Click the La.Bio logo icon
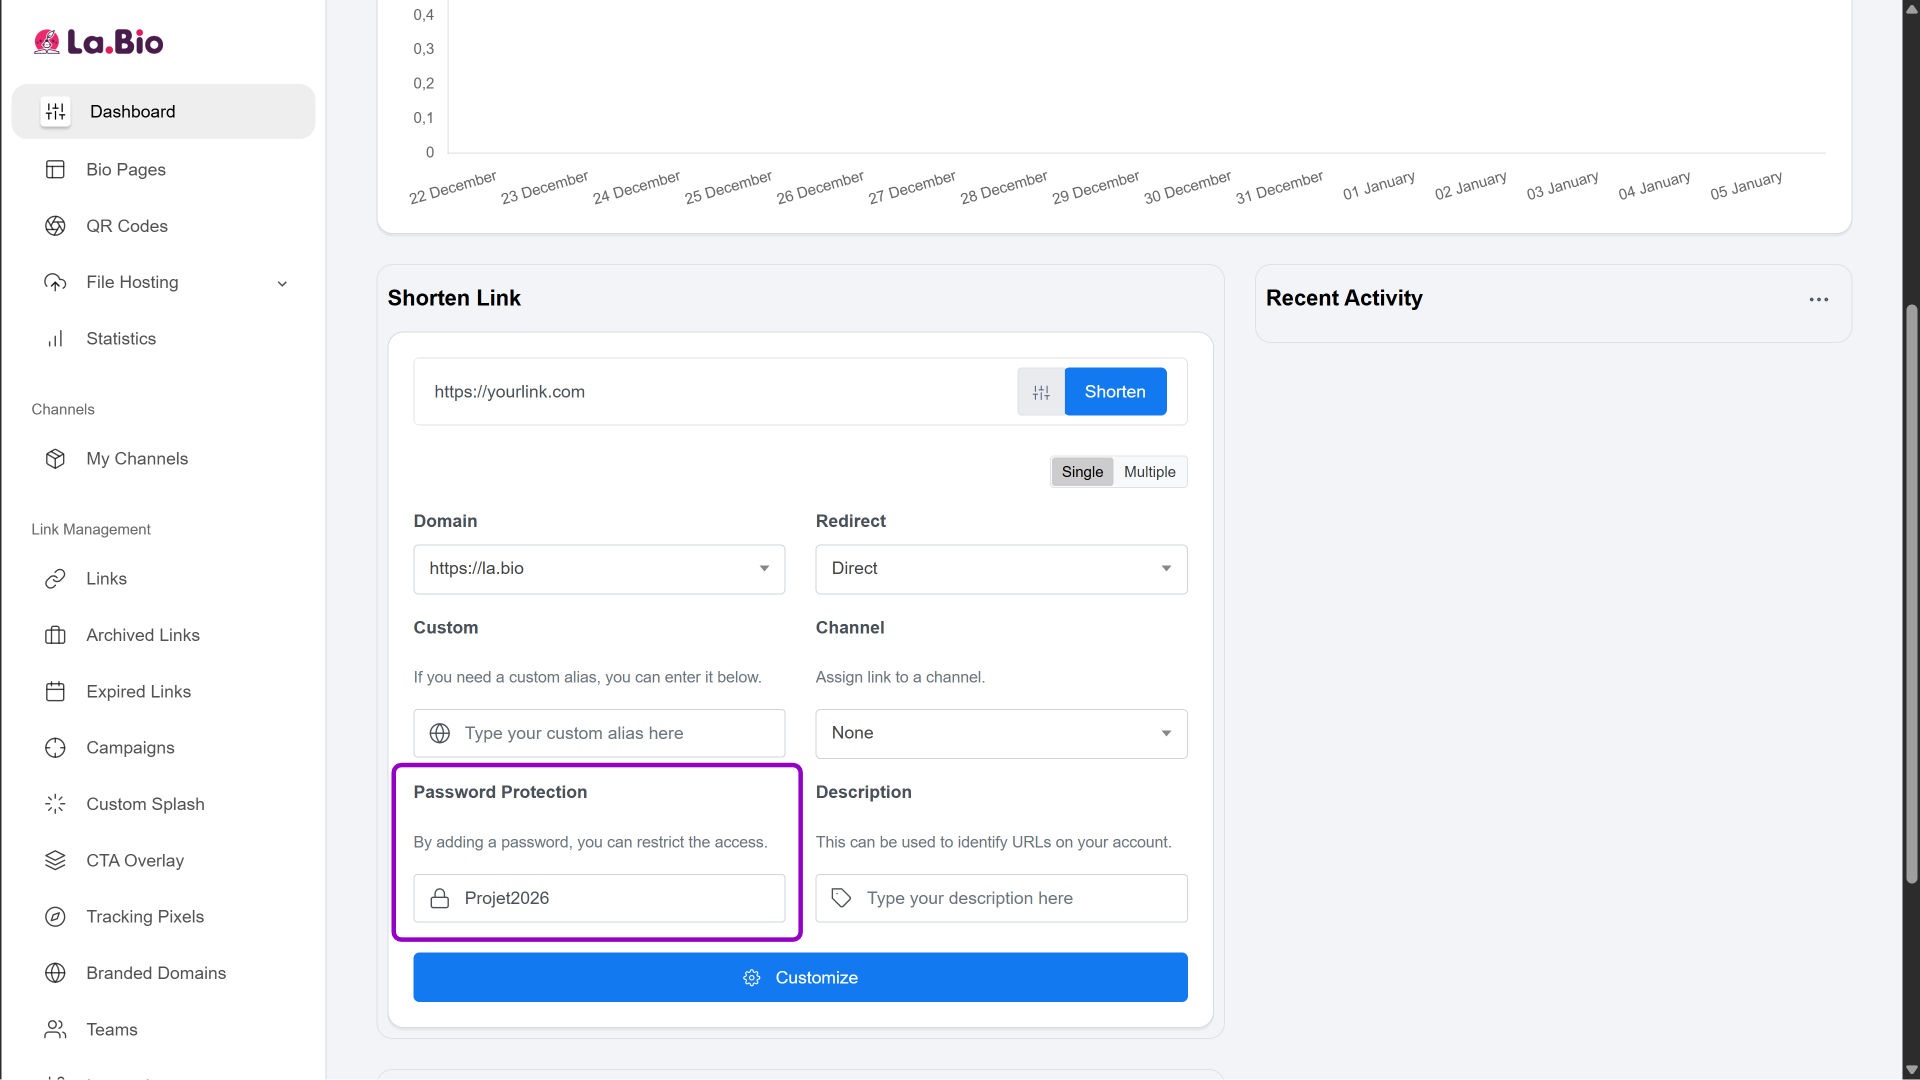Viewport: 1920px width, 1080px height. [47, 42]
